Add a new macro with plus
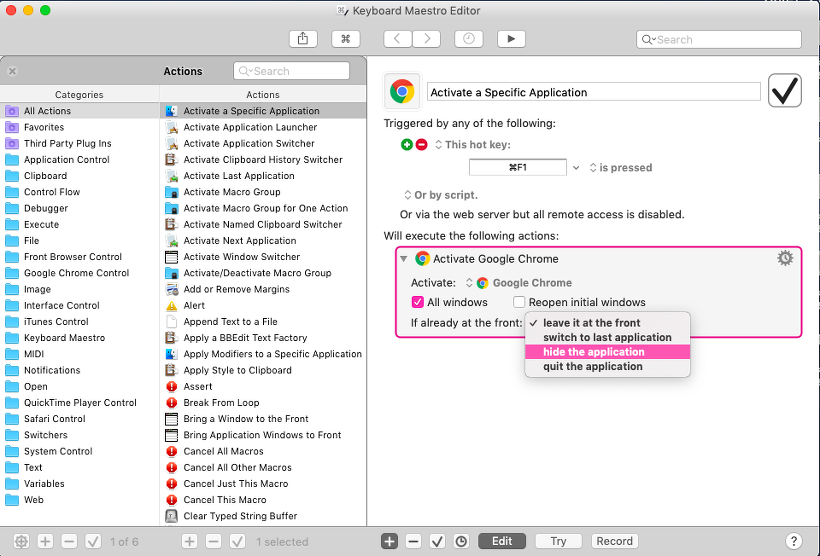820x556 pixels. click(189, 541)
